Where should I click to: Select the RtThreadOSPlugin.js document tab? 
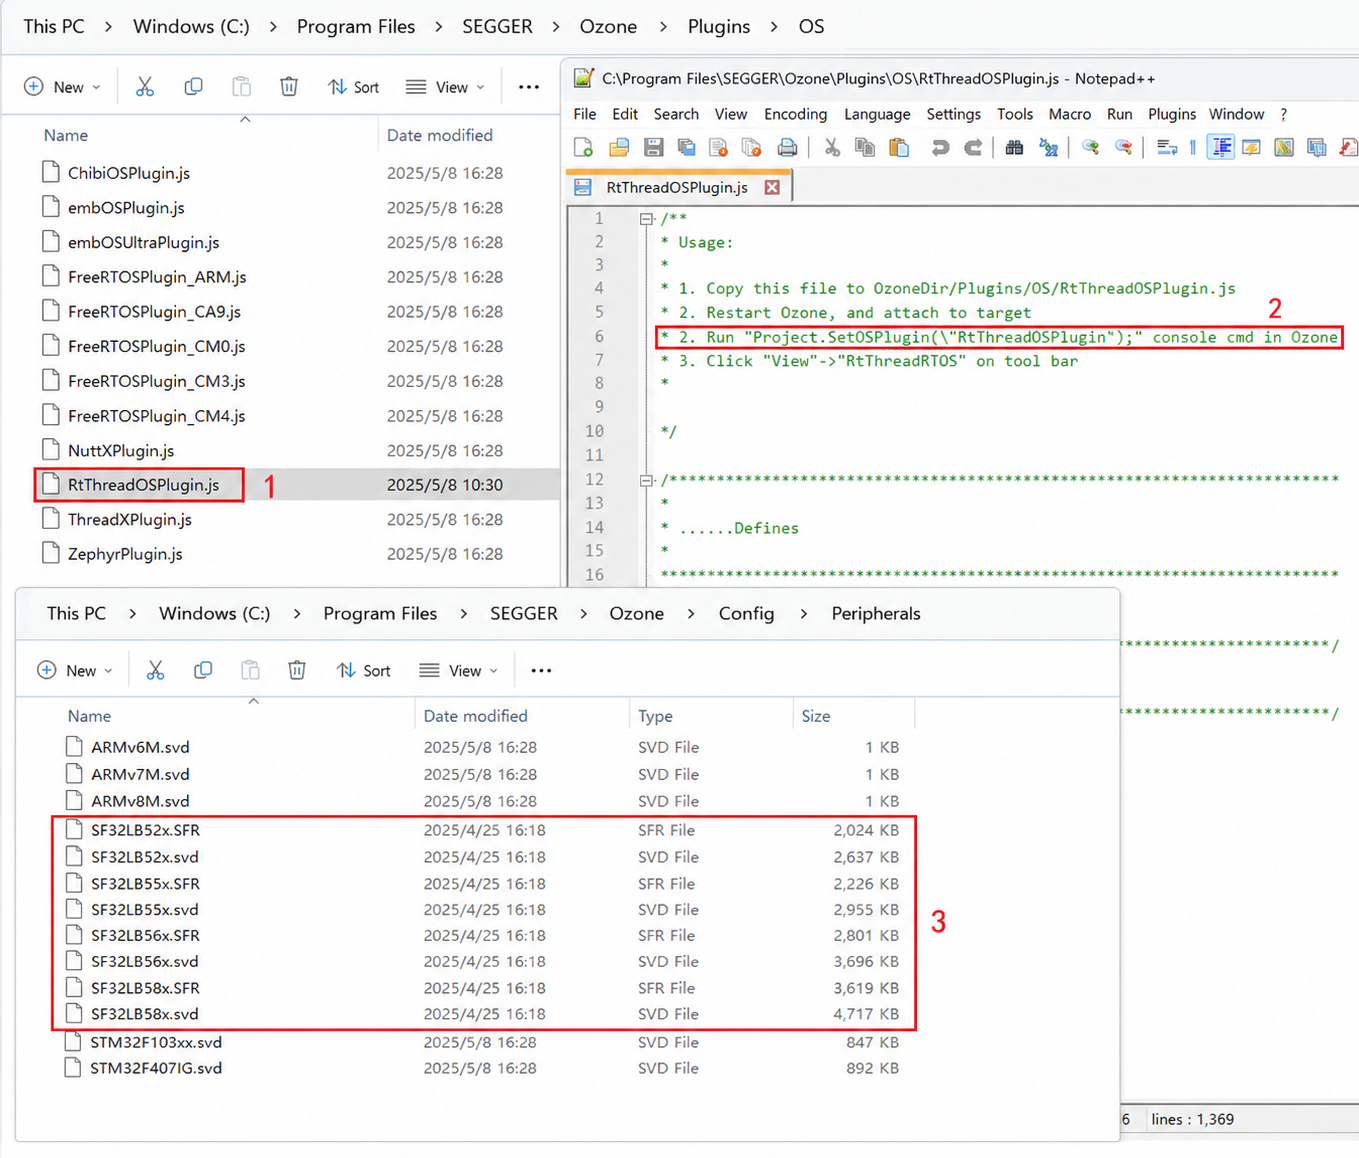678,187
